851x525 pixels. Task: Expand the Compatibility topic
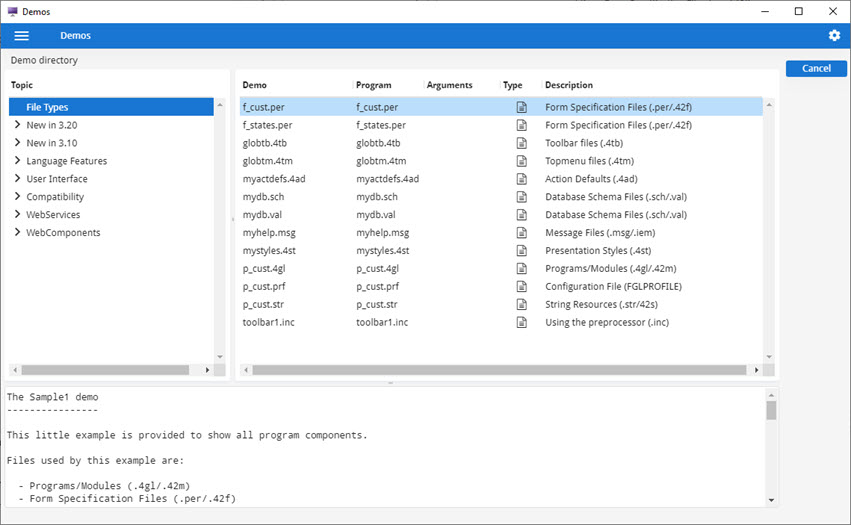(17, 196)
